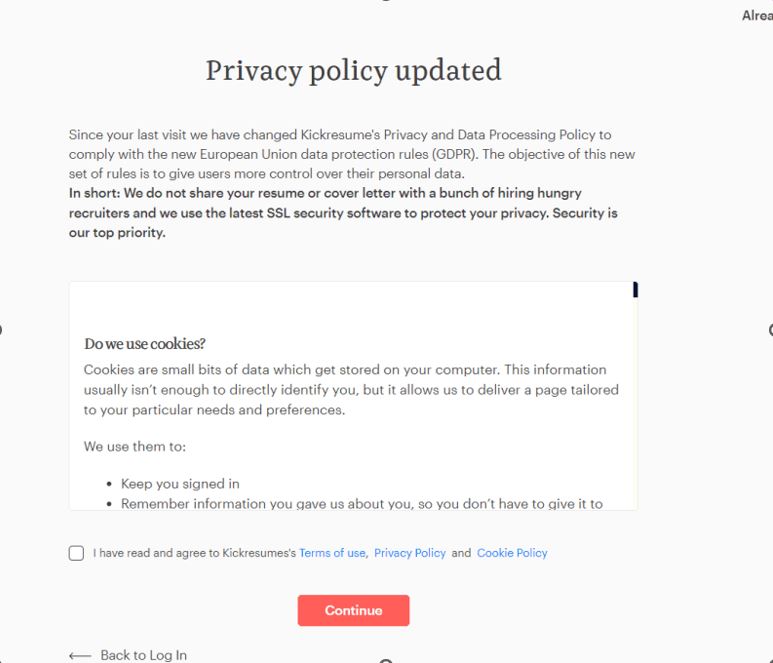Click the 'We use them to:' line

pos(135,447)
